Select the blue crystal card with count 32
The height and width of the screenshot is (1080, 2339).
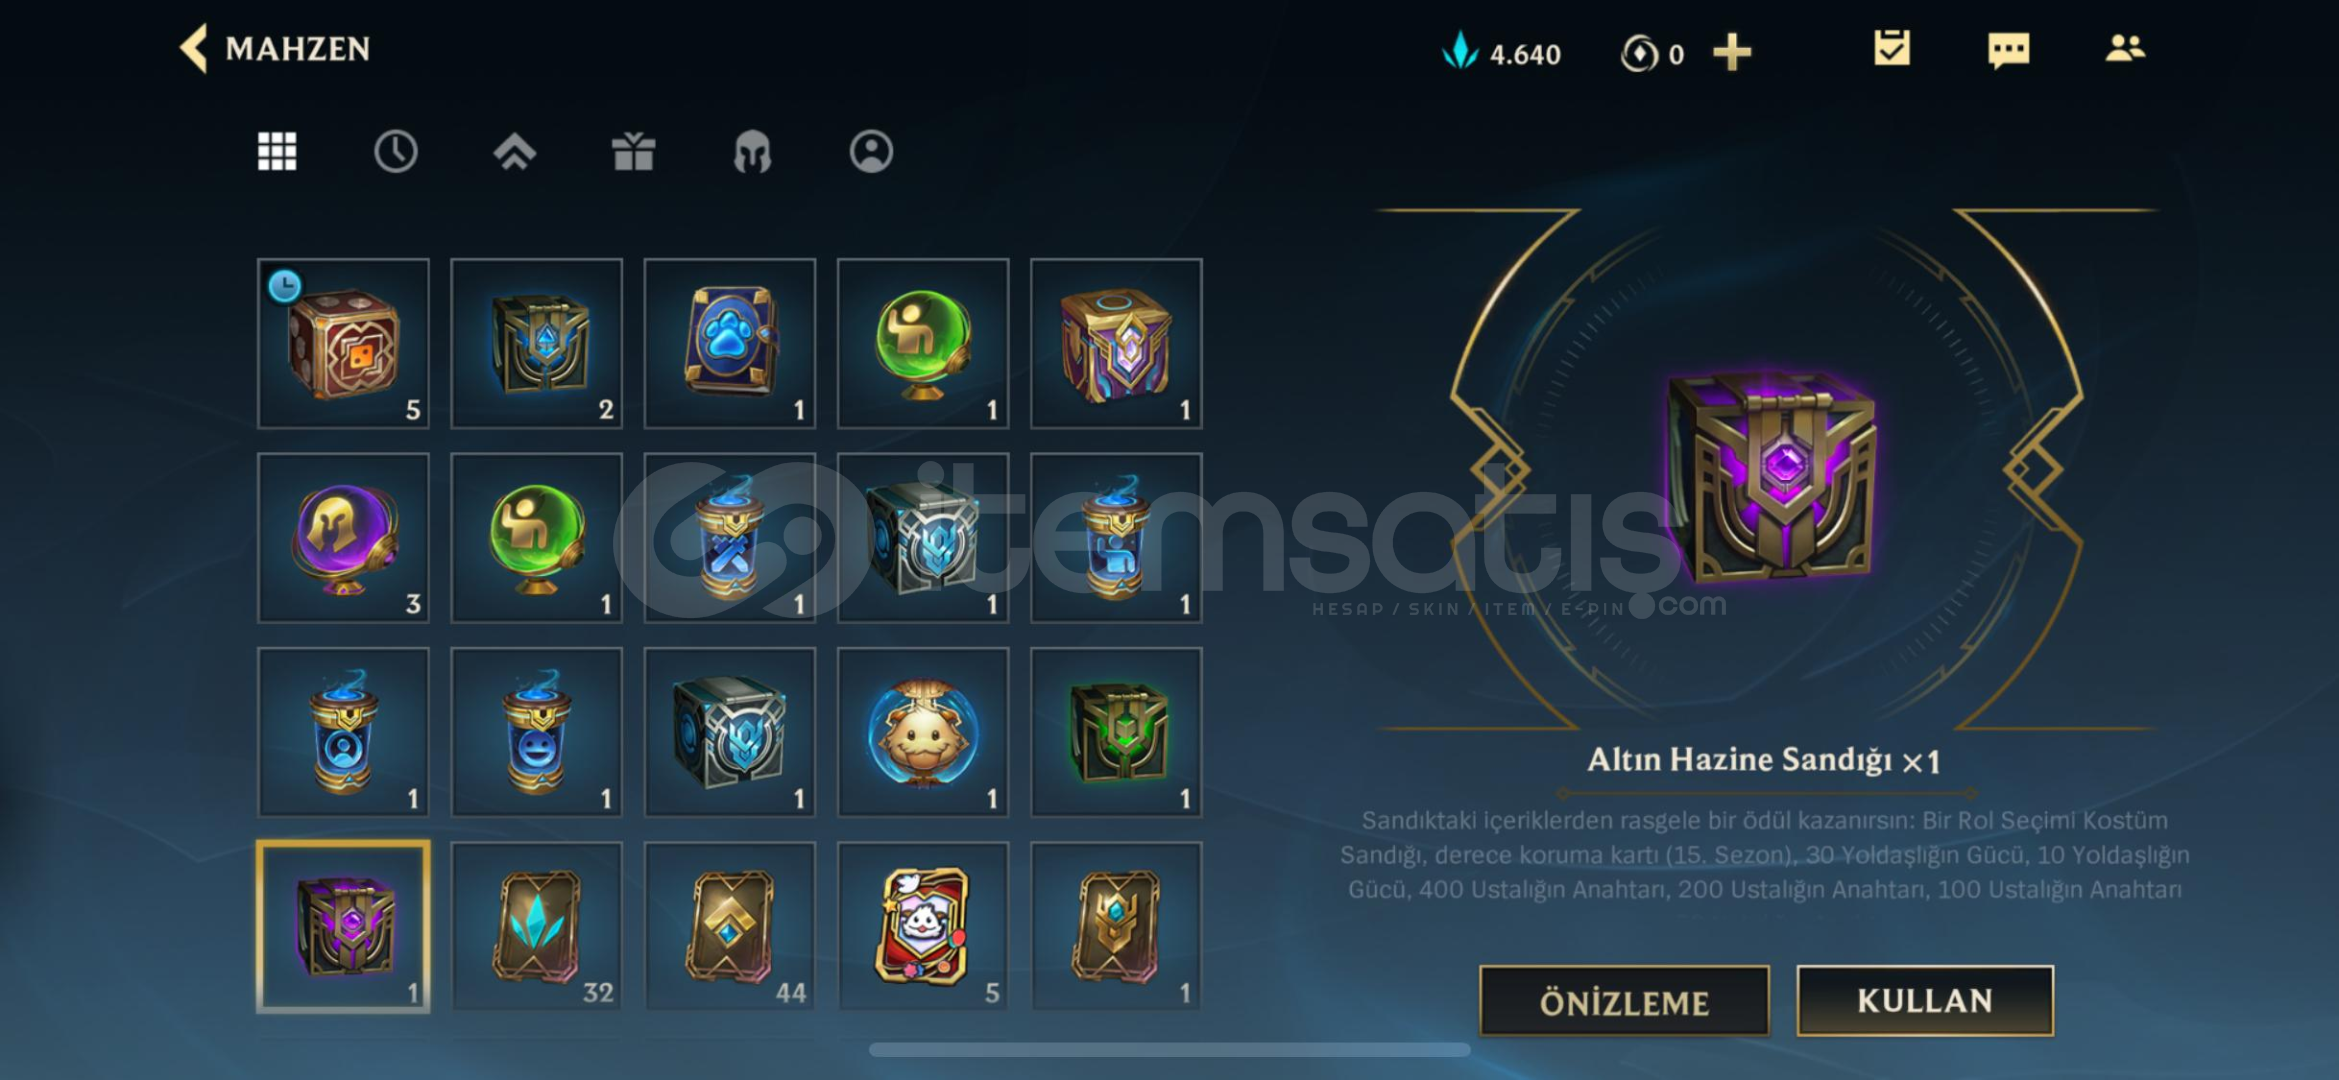tap(536, 926)
